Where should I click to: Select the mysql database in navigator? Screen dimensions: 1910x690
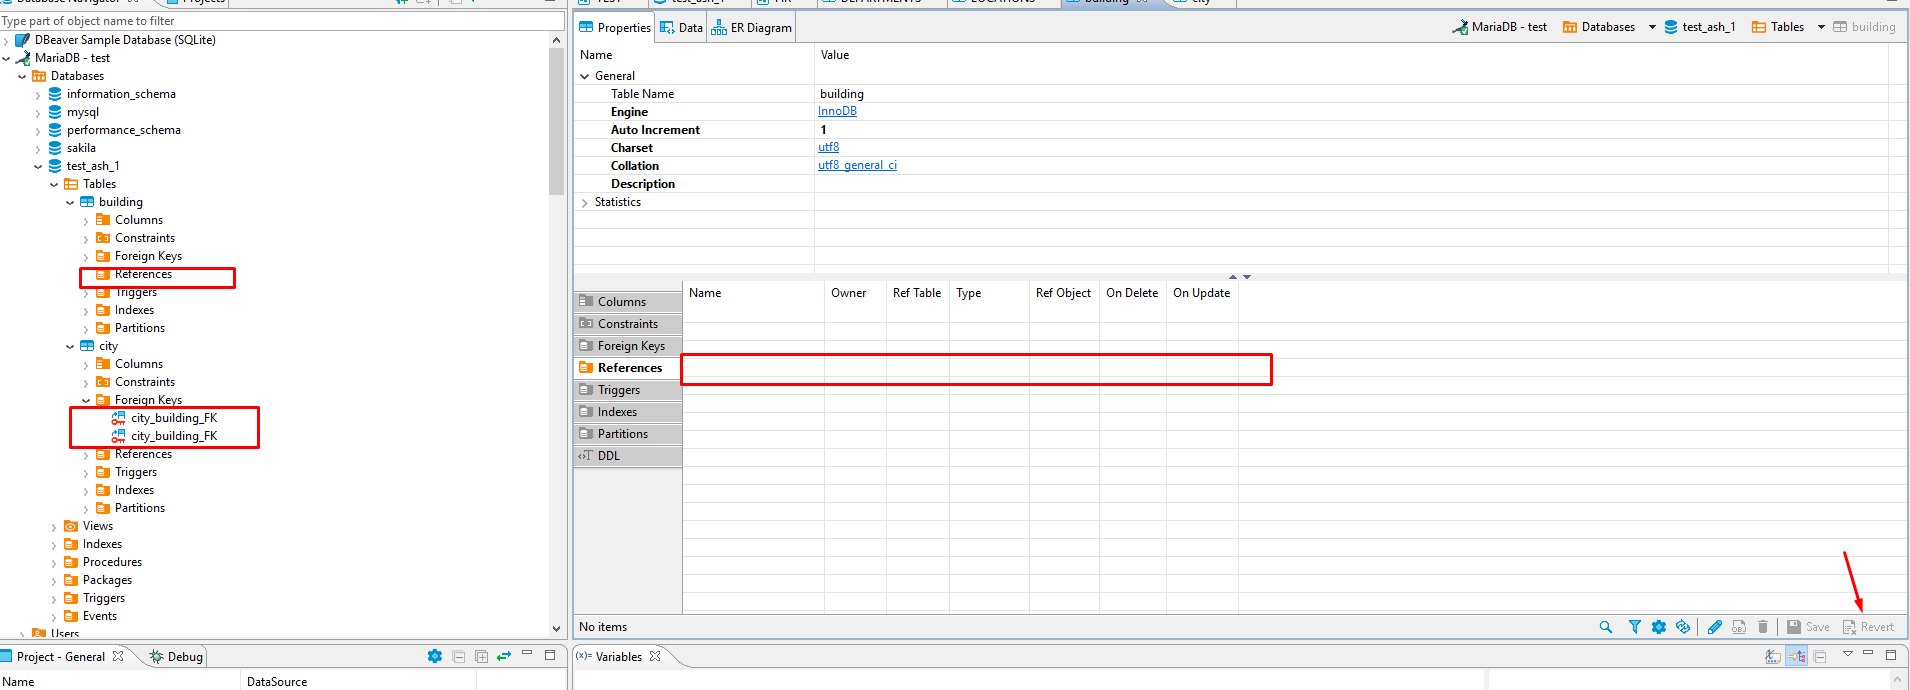(83, 112)
